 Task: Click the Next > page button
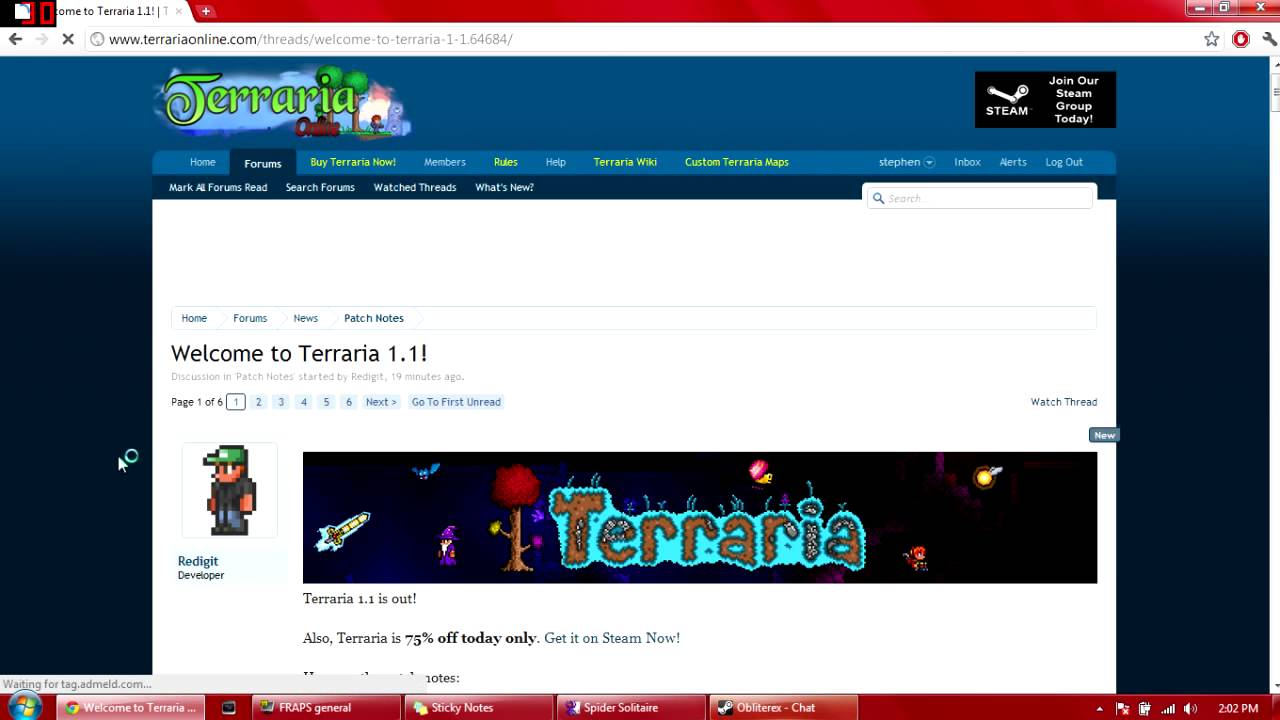pyautogui.click(x=381, y=402)
